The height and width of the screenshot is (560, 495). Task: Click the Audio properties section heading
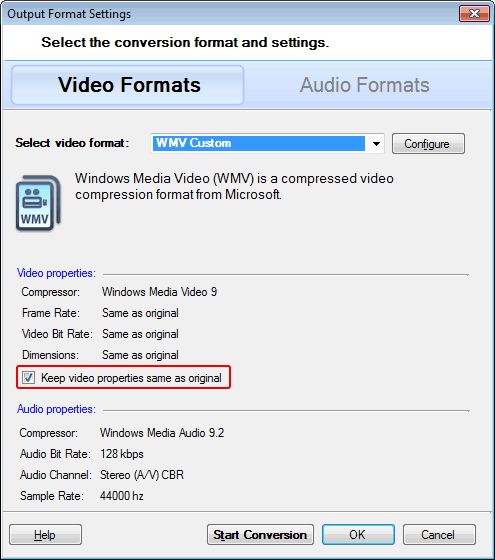point(56,409)
